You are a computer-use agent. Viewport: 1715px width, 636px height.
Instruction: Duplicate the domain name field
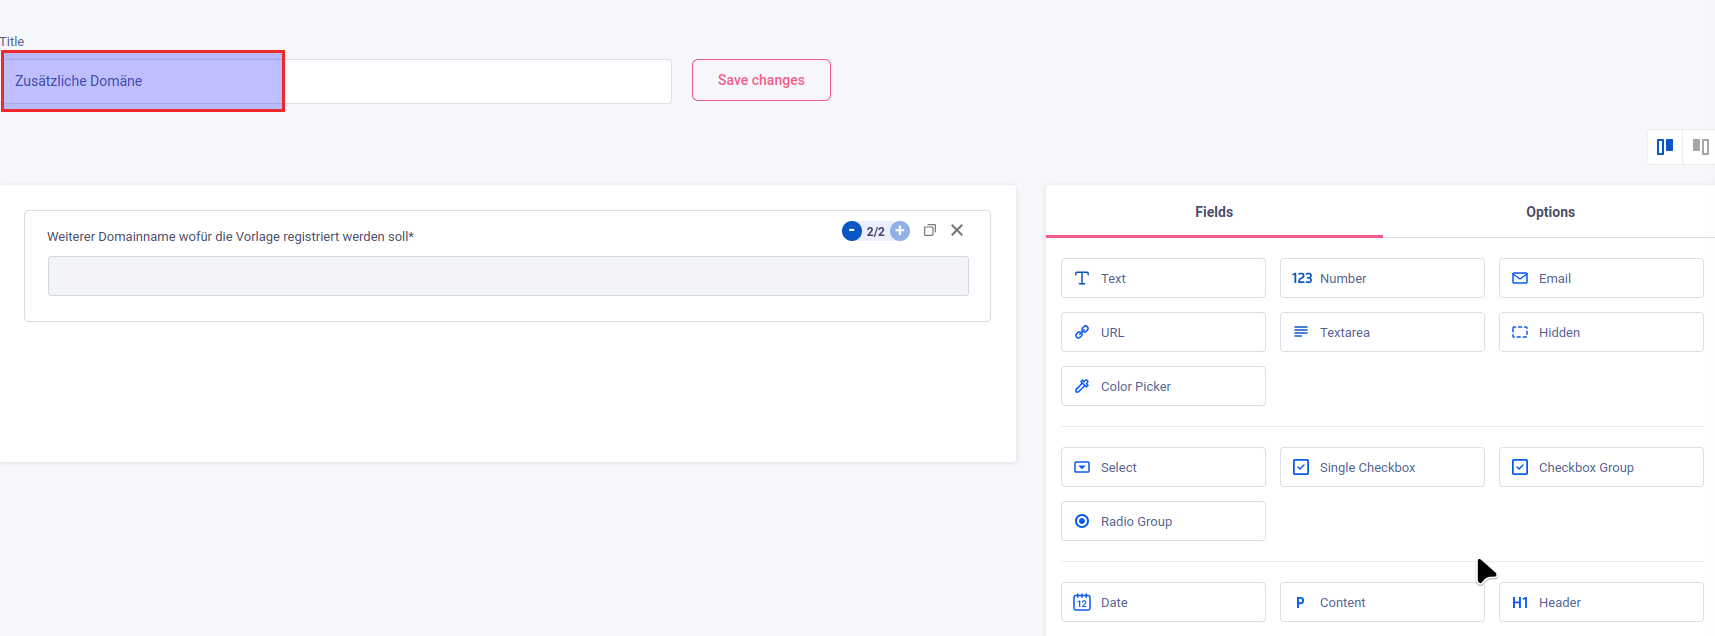point(929,230)
